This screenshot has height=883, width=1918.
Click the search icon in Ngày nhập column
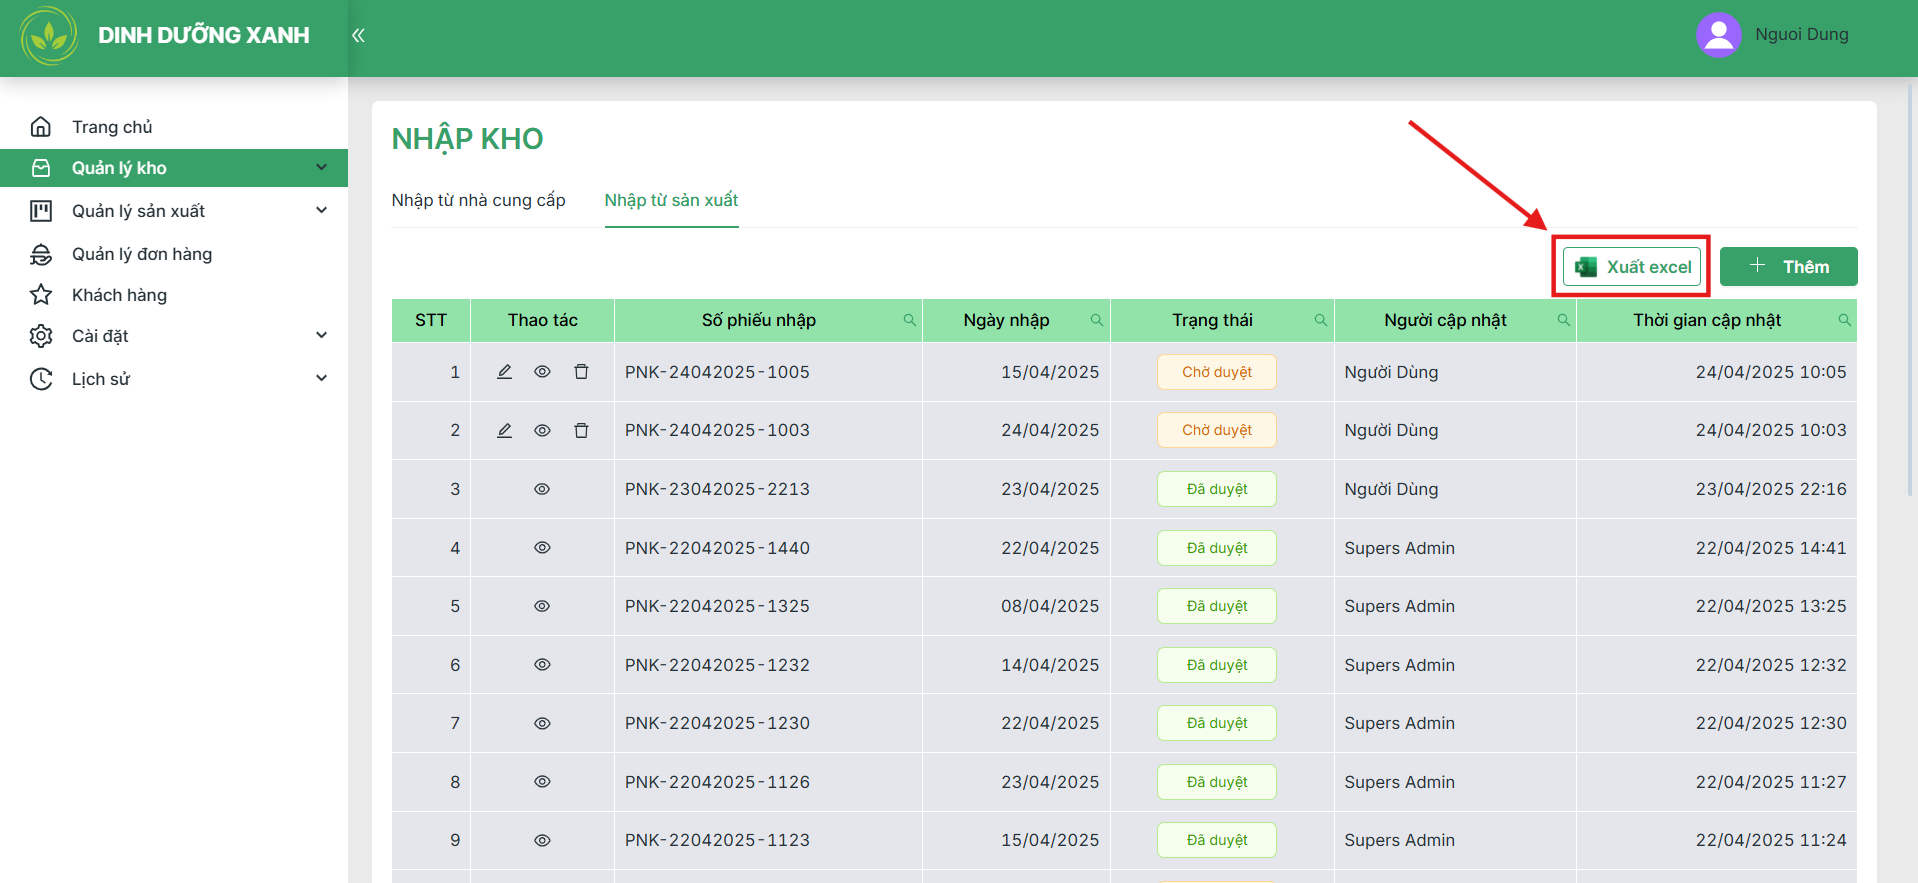tap(1097, 320)
